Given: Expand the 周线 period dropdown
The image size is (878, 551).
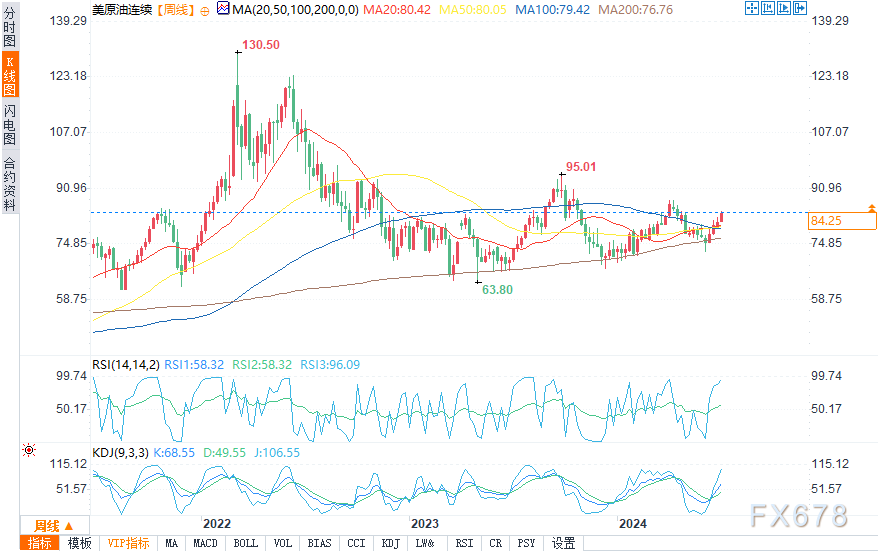Looking at the screenshot, I should (x=54, y=526).
